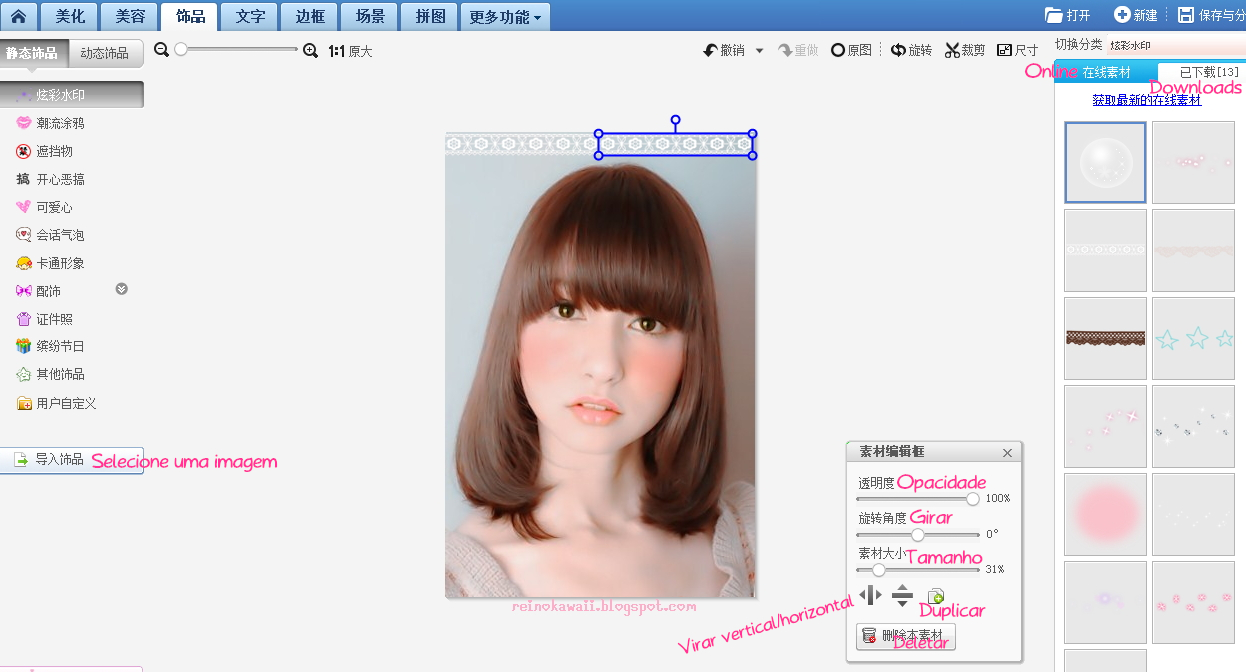The height and width of the screenshot is (672, 1246).
Task: Close the 素材编辑框 panel
Action: pos(1007,453)
